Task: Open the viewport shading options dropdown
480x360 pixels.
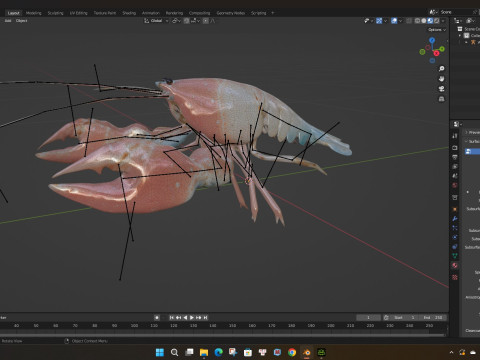Action: [x=443, y=21]
